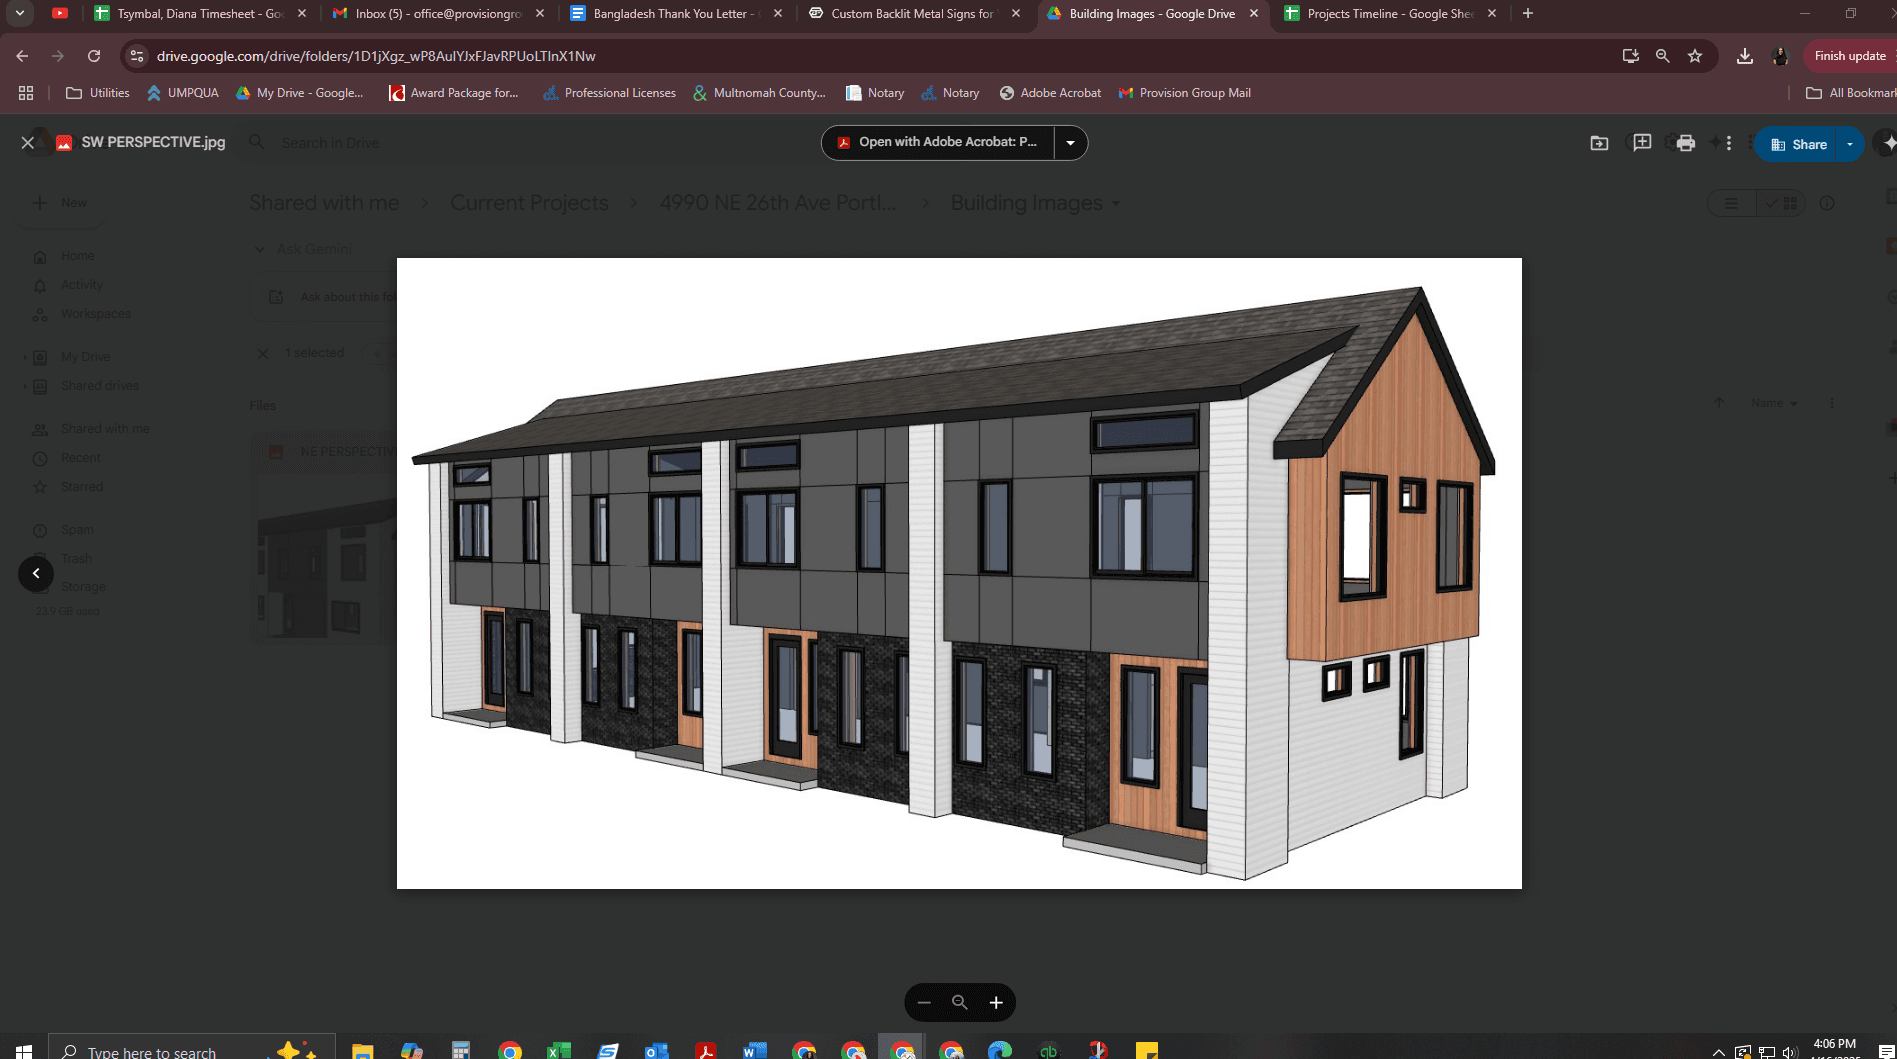
Task: Expand the Open with dropdown arrow
Action: click(1070, 142)
